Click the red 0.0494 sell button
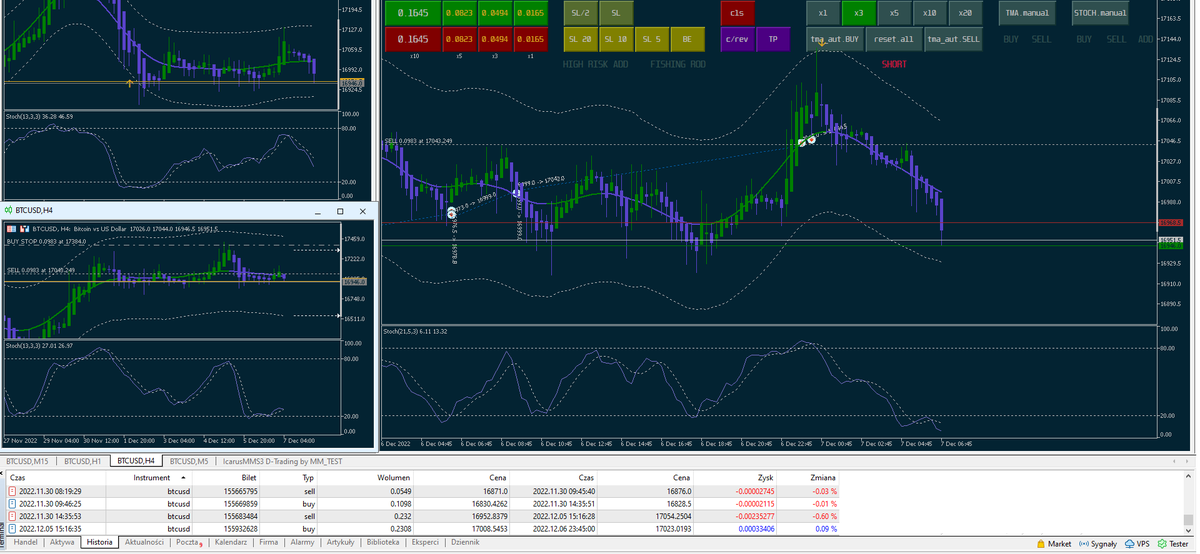The height and width of the screenshot is (554, 1200). [495, 39]
